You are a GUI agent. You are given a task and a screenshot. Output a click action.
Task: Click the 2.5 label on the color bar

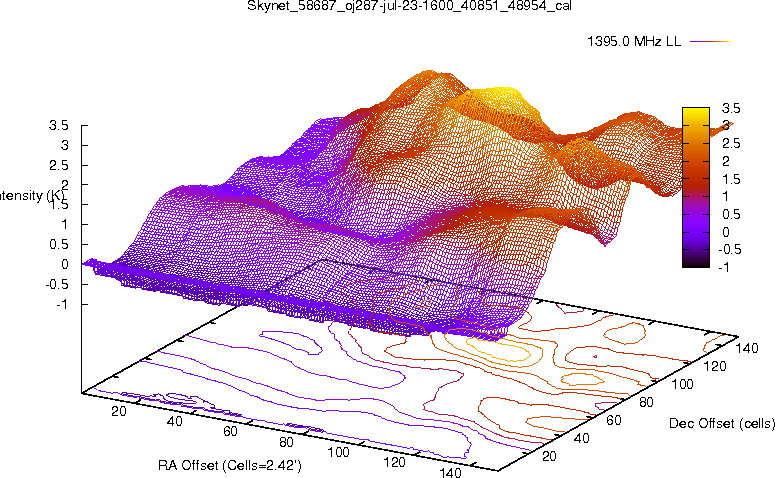(731, 143)
